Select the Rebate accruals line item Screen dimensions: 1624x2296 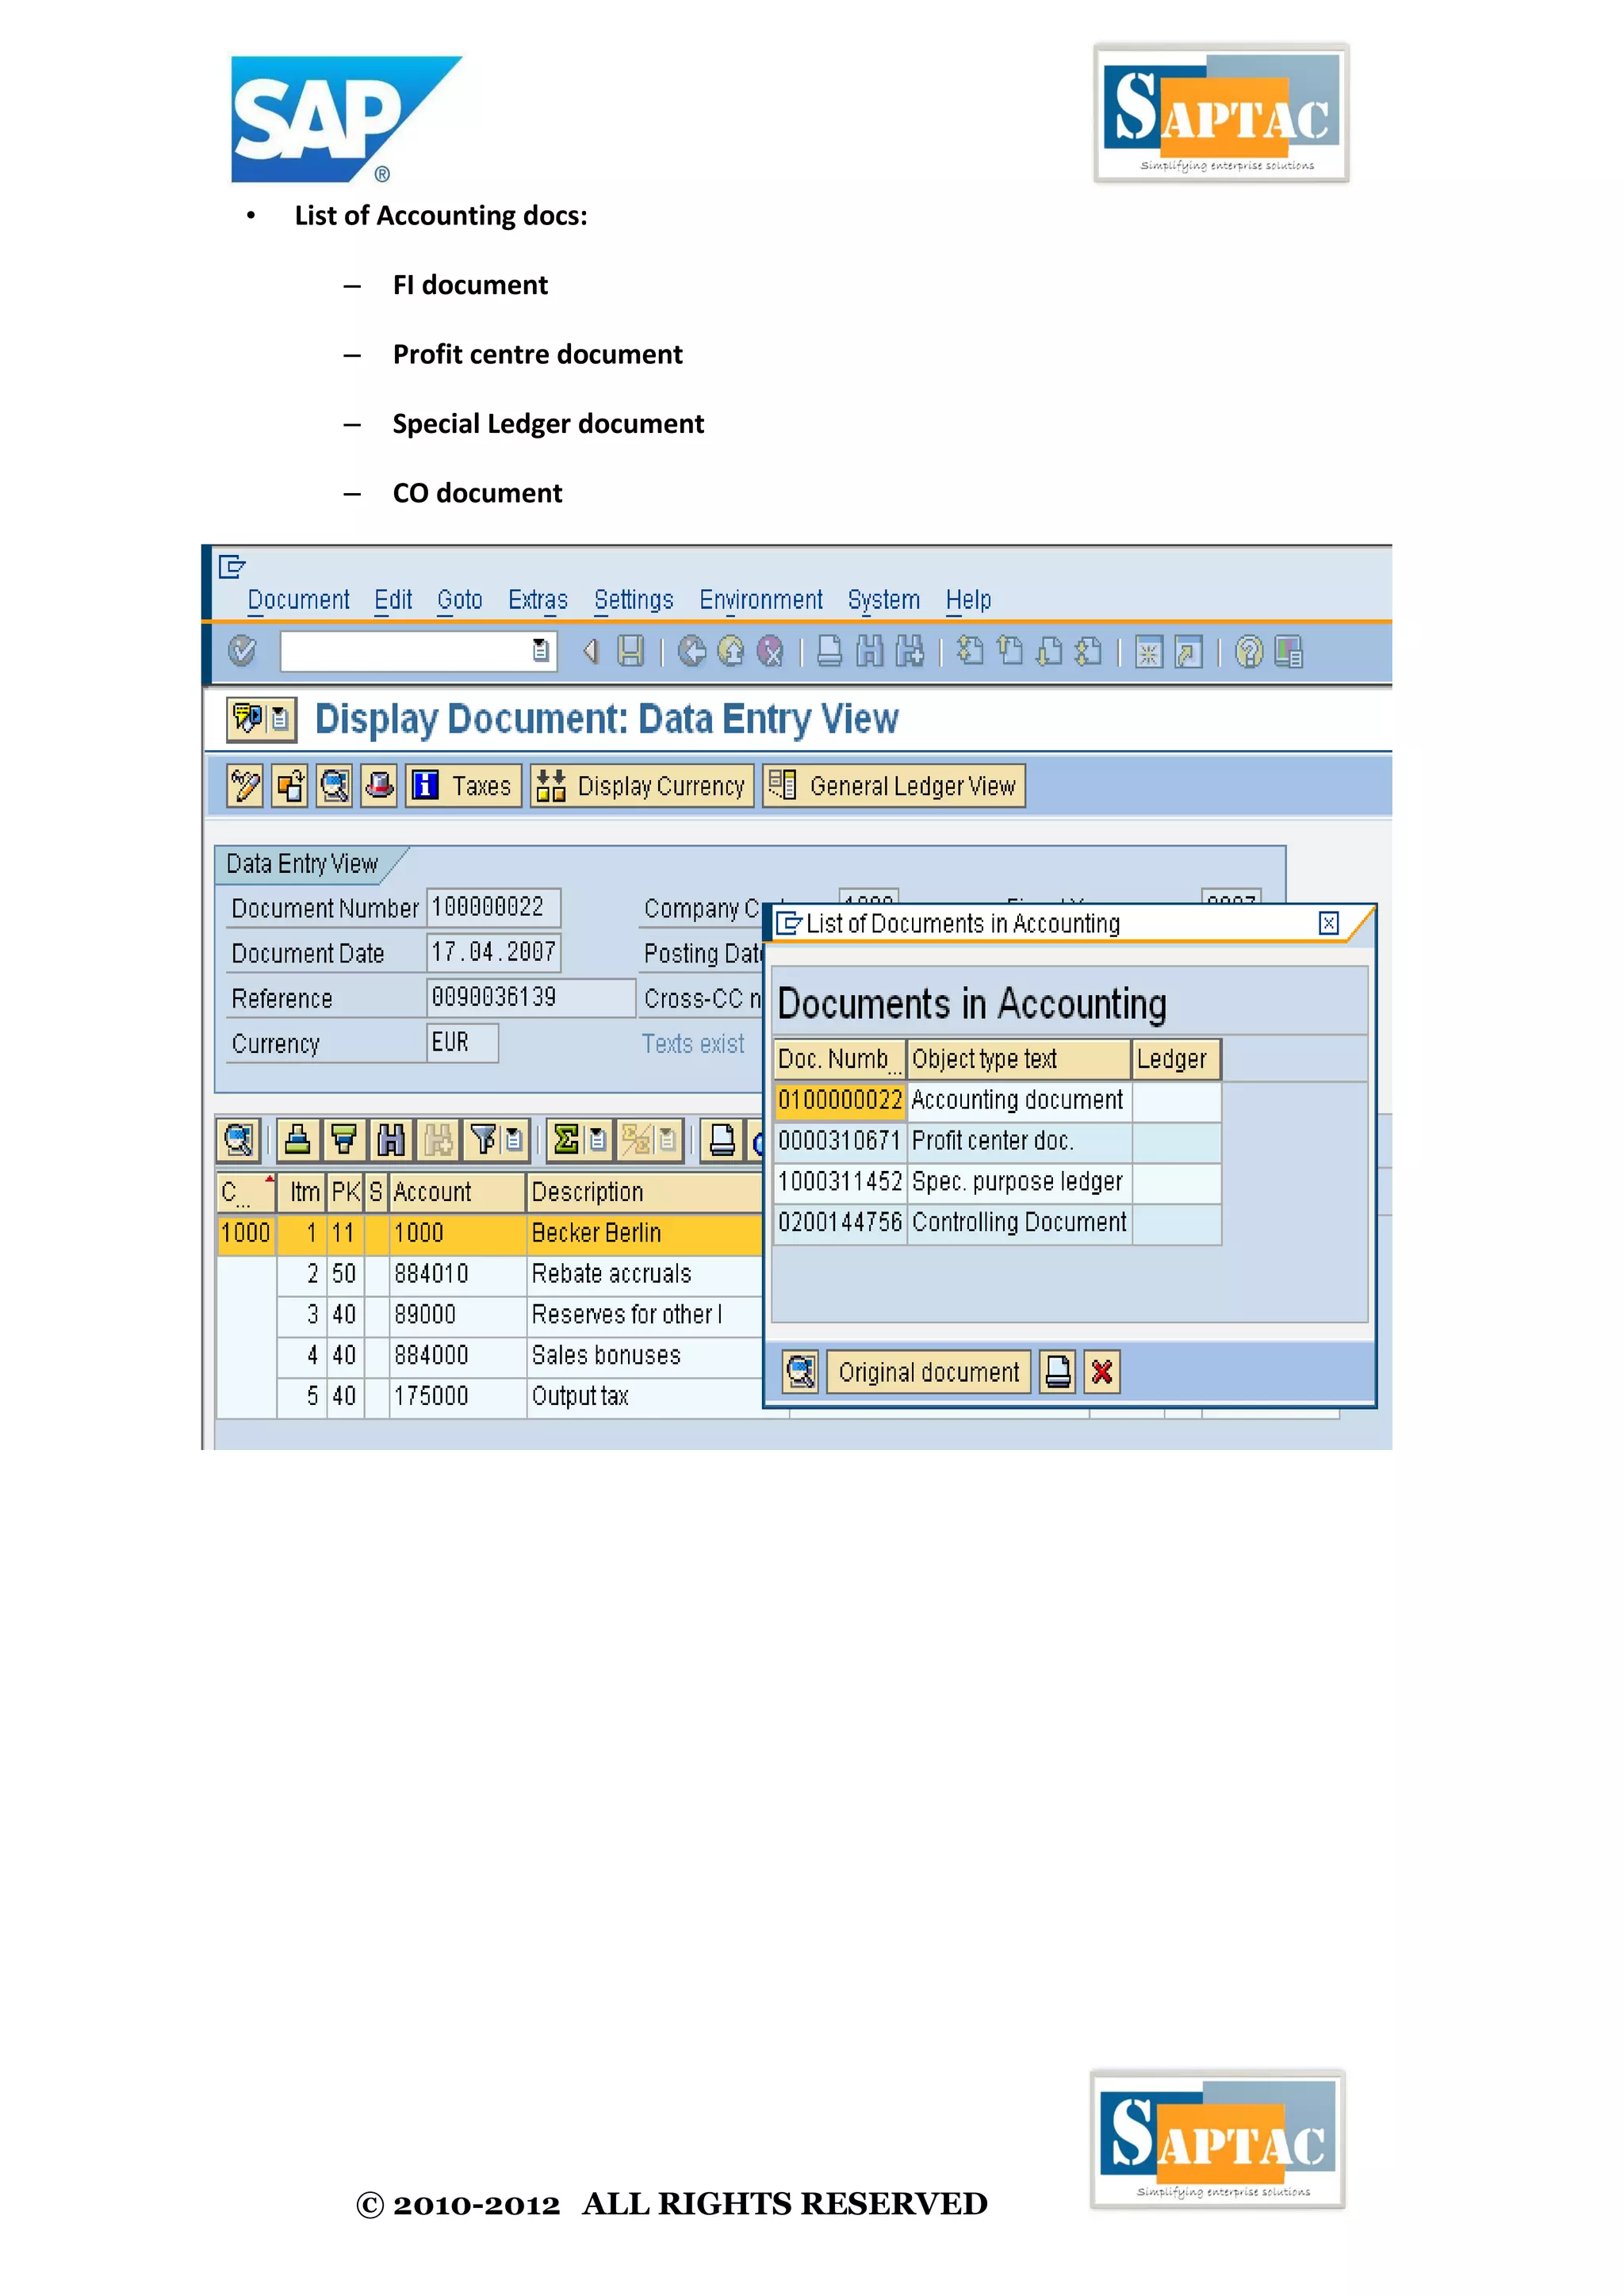click(519, 1274)
